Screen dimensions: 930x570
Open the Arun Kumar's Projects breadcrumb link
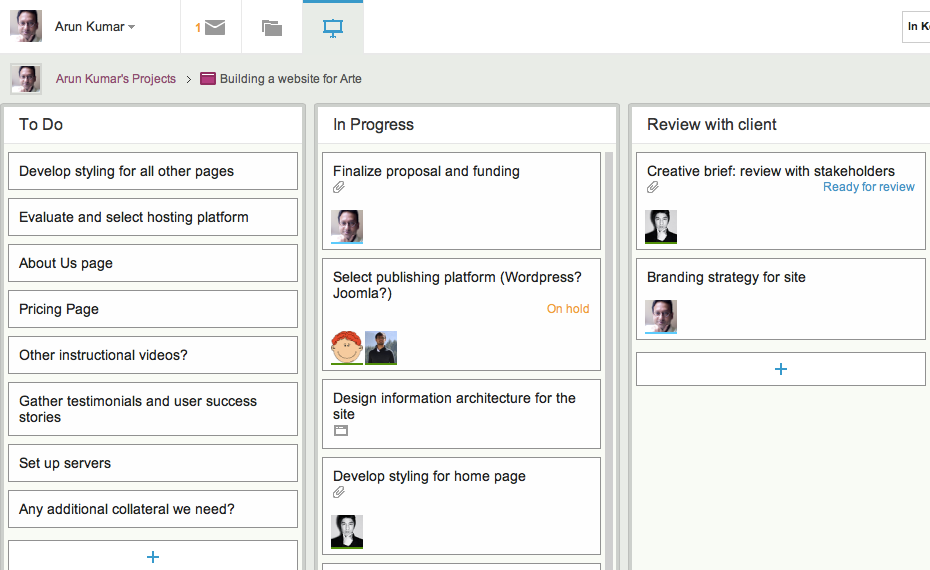(x=116, y=79)
